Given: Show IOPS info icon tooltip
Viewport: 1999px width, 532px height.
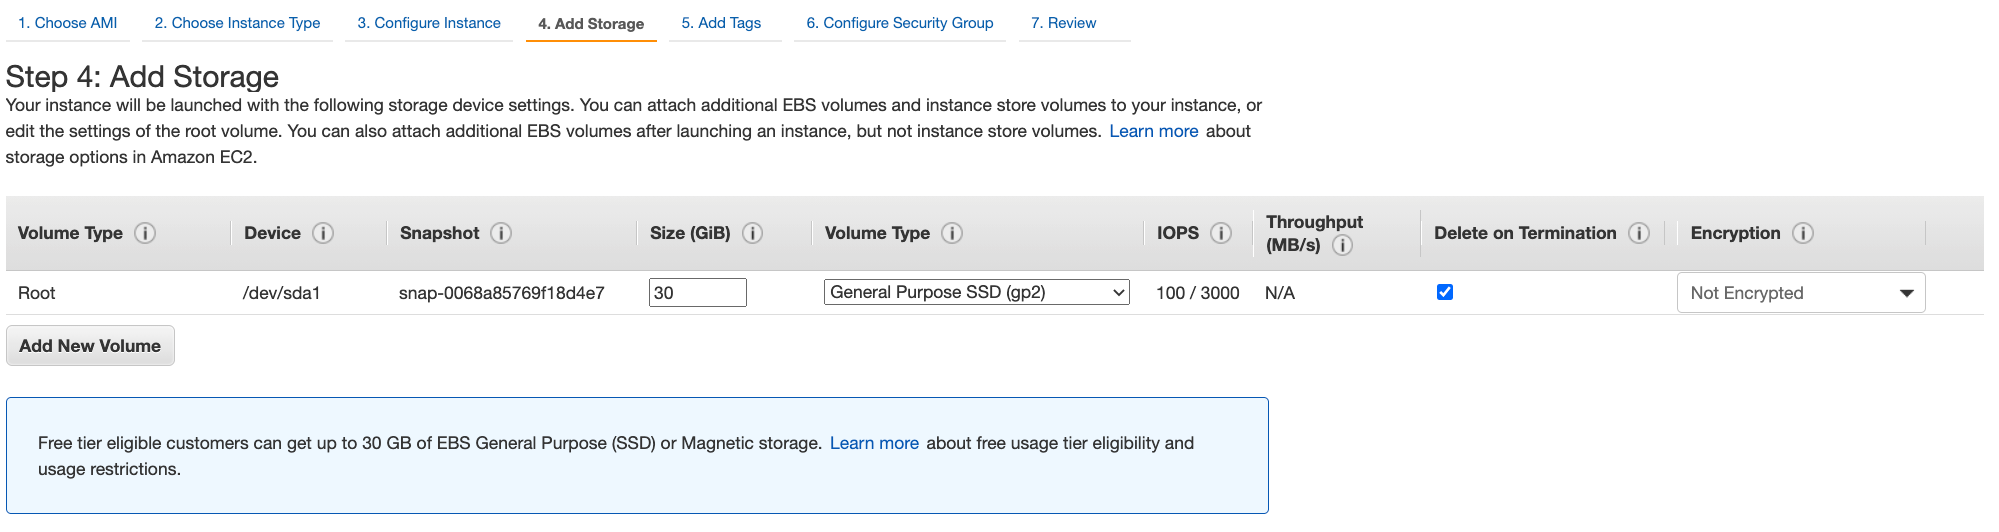Looking at the screenshot, I should pyautogui.click(x=1221, y=233).
